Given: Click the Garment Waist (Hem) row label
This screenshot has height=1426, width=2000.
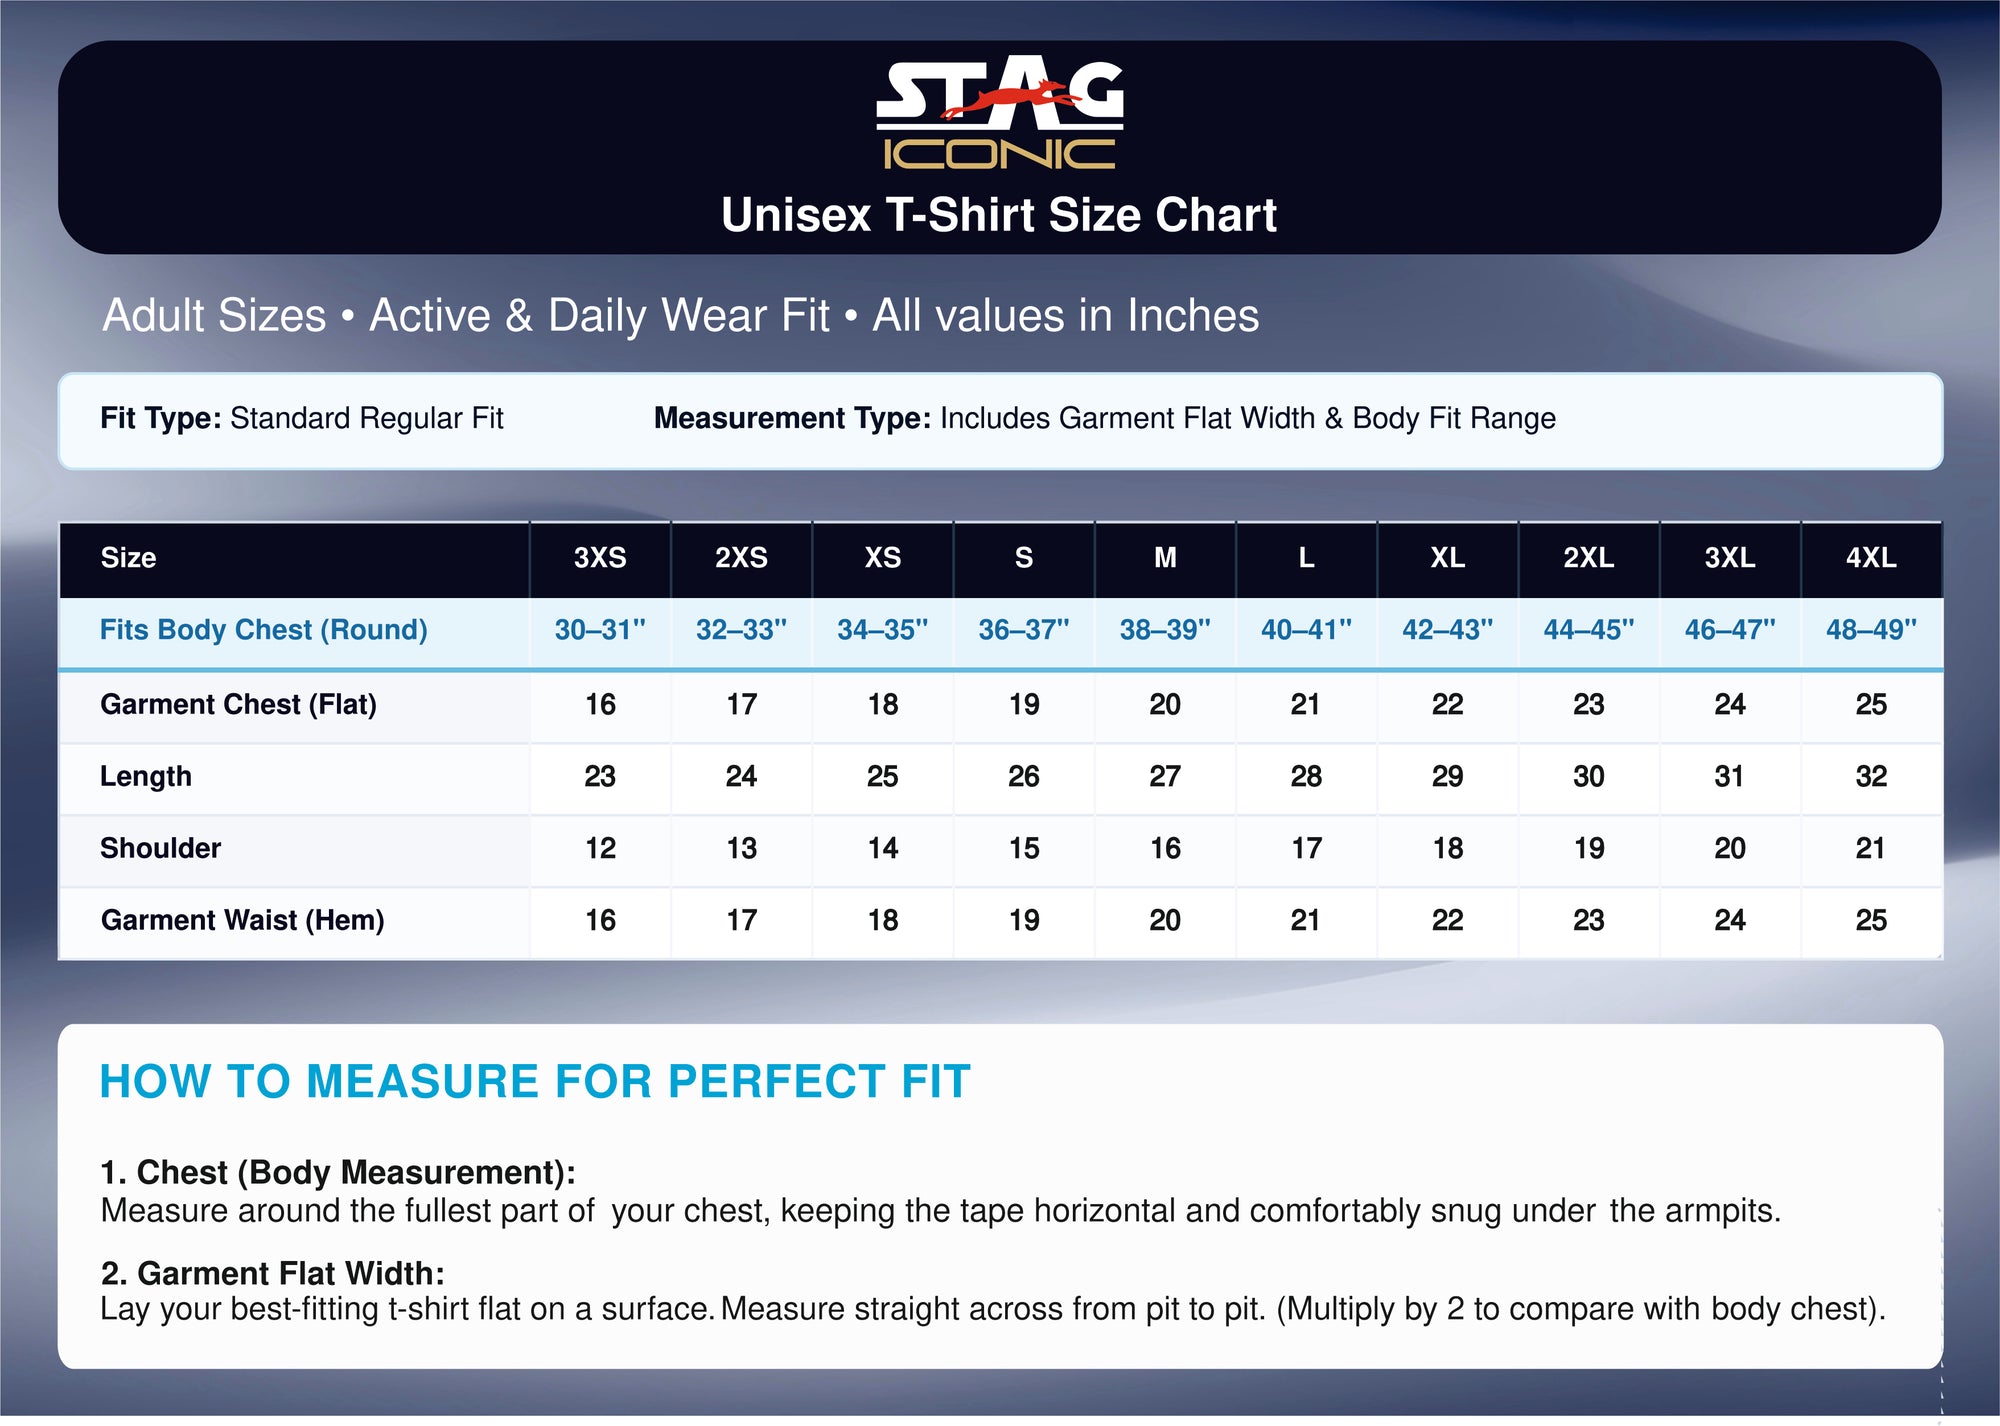Looking at the screenshot, I should (x=242, y=920).
